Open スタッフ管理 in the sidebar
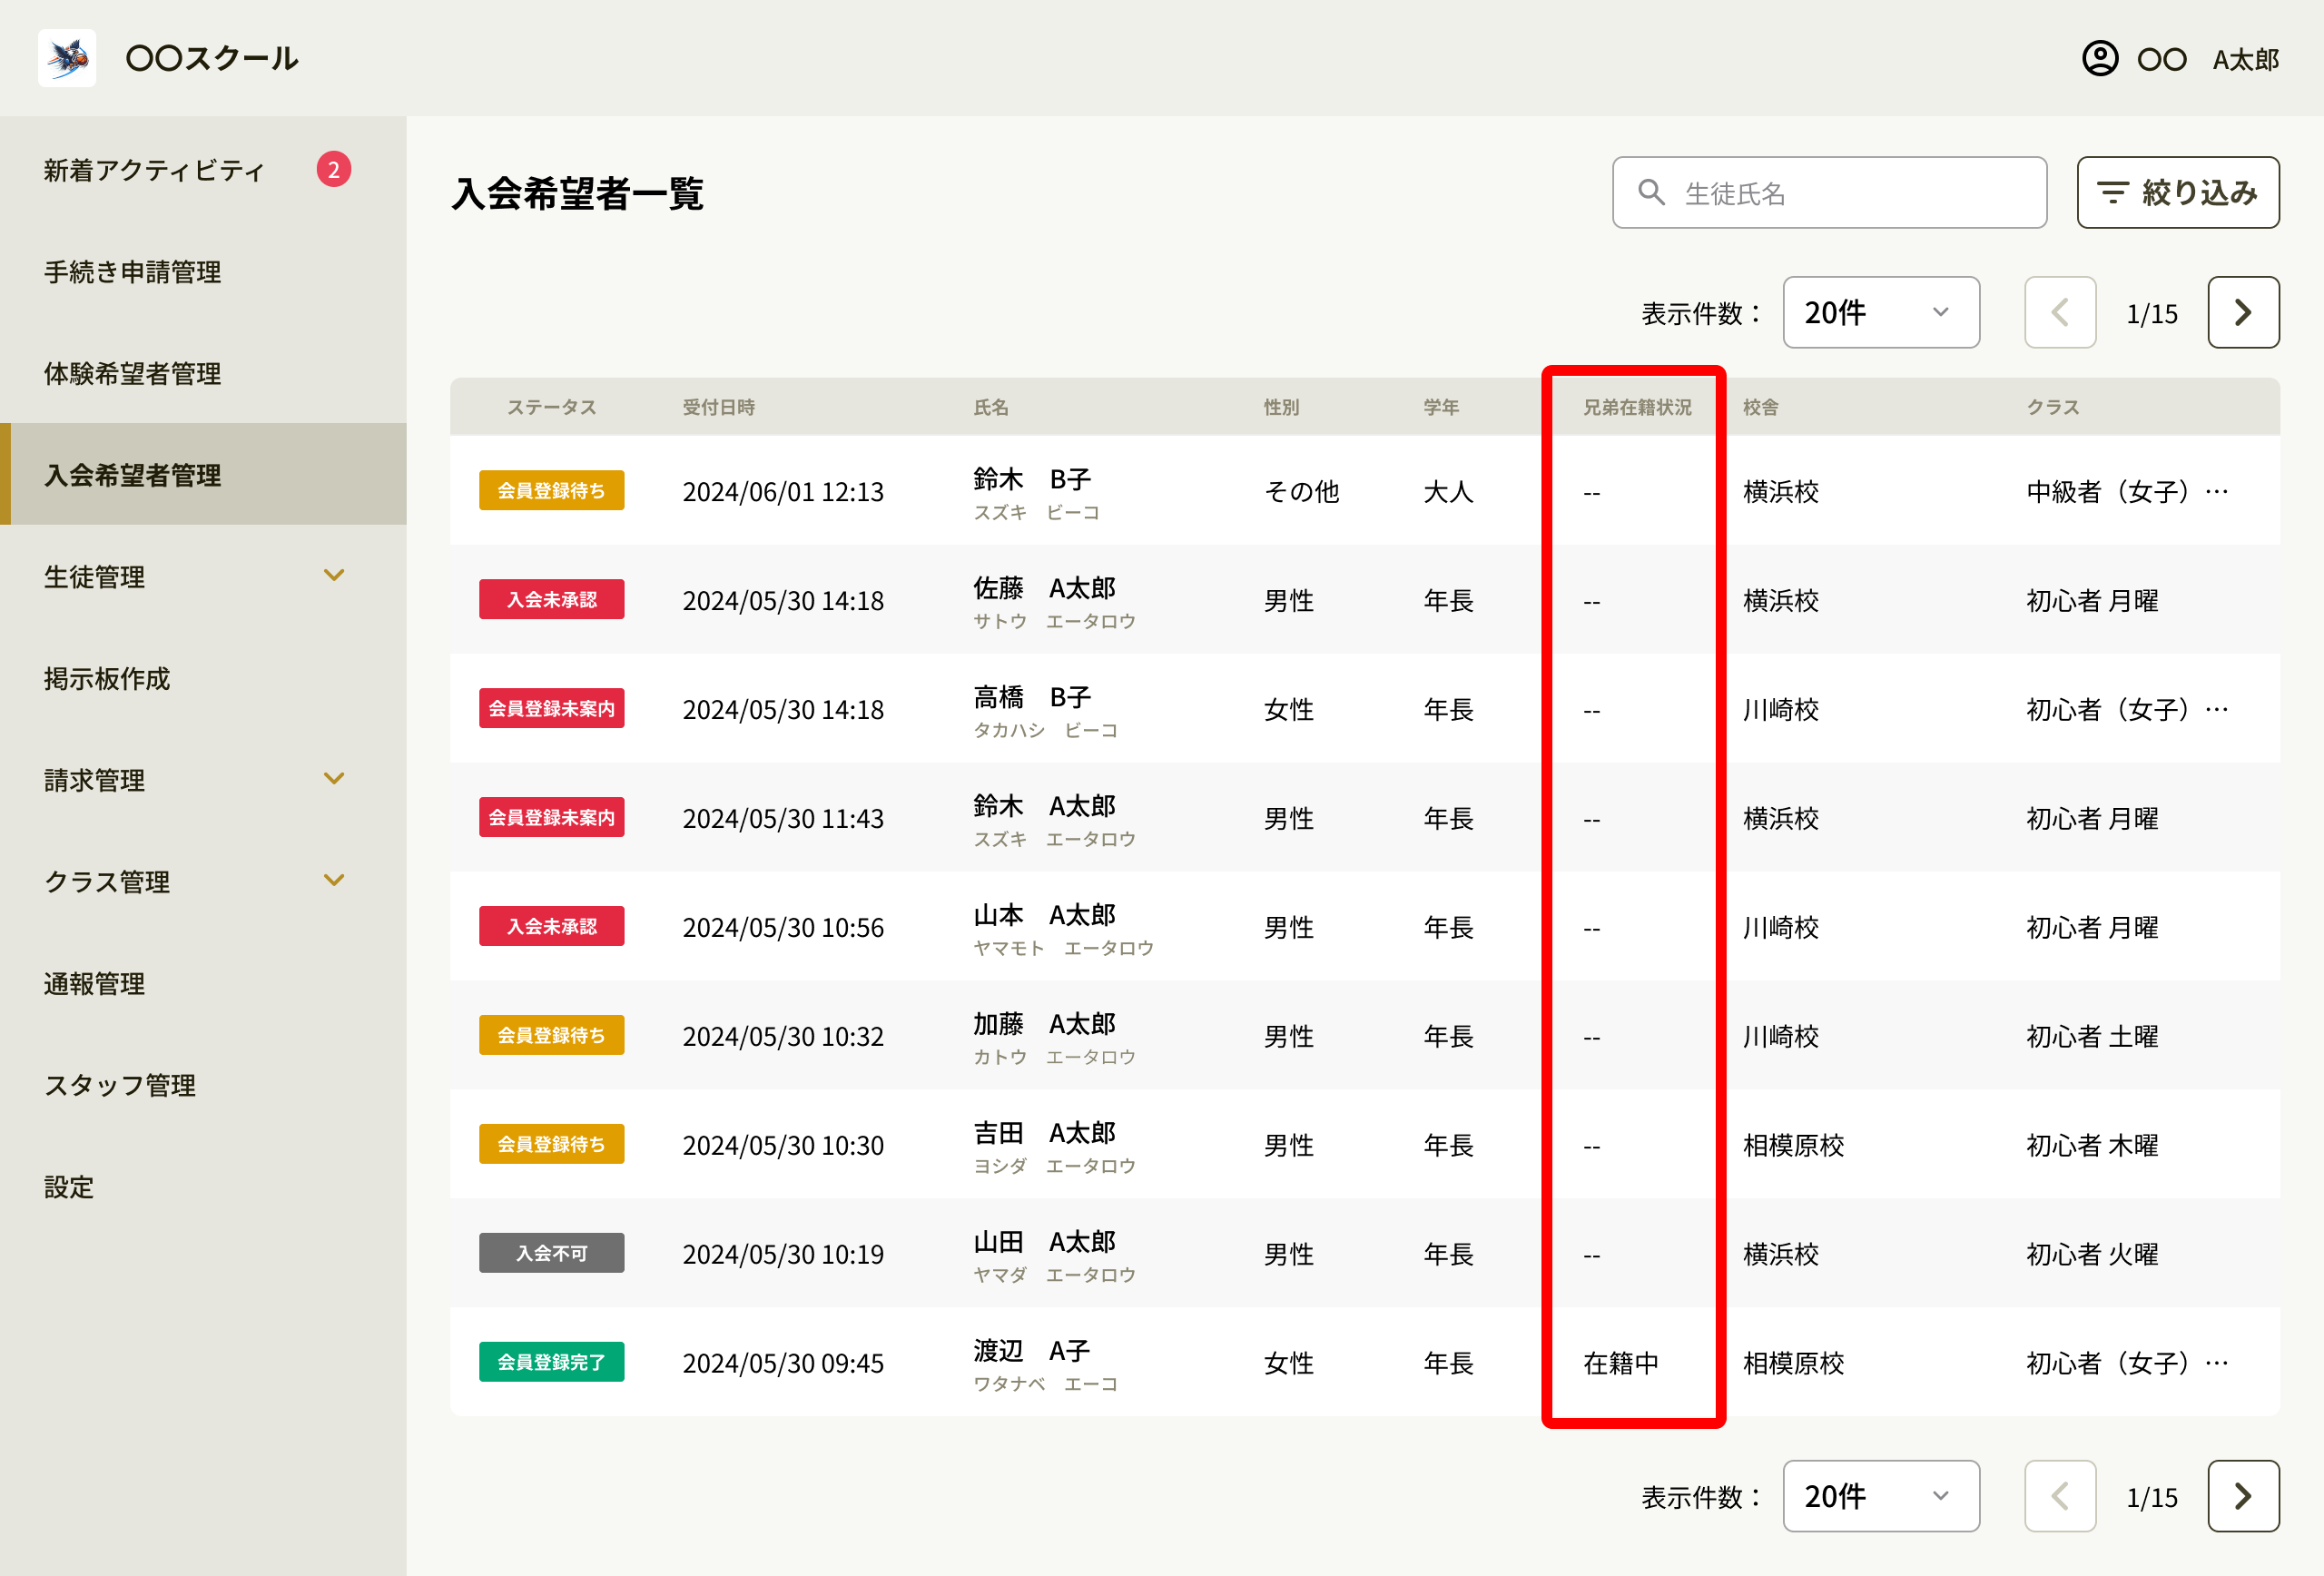The width and height of the screenshot is (2324, 1576). coord(203,1084)
